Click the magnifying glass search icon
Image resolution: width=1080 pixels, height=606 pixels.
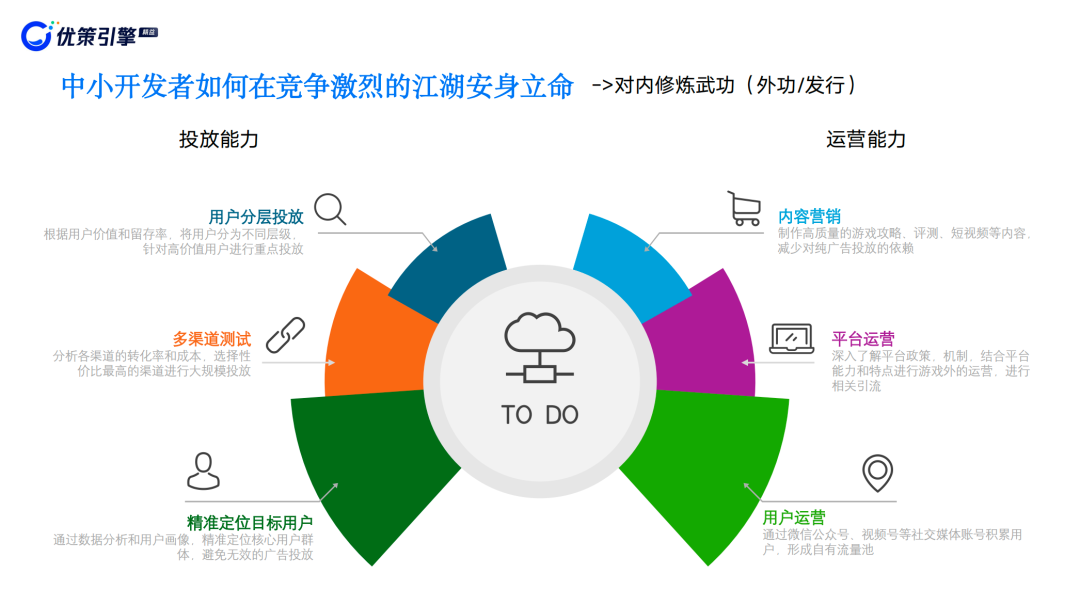pos(330,209)
